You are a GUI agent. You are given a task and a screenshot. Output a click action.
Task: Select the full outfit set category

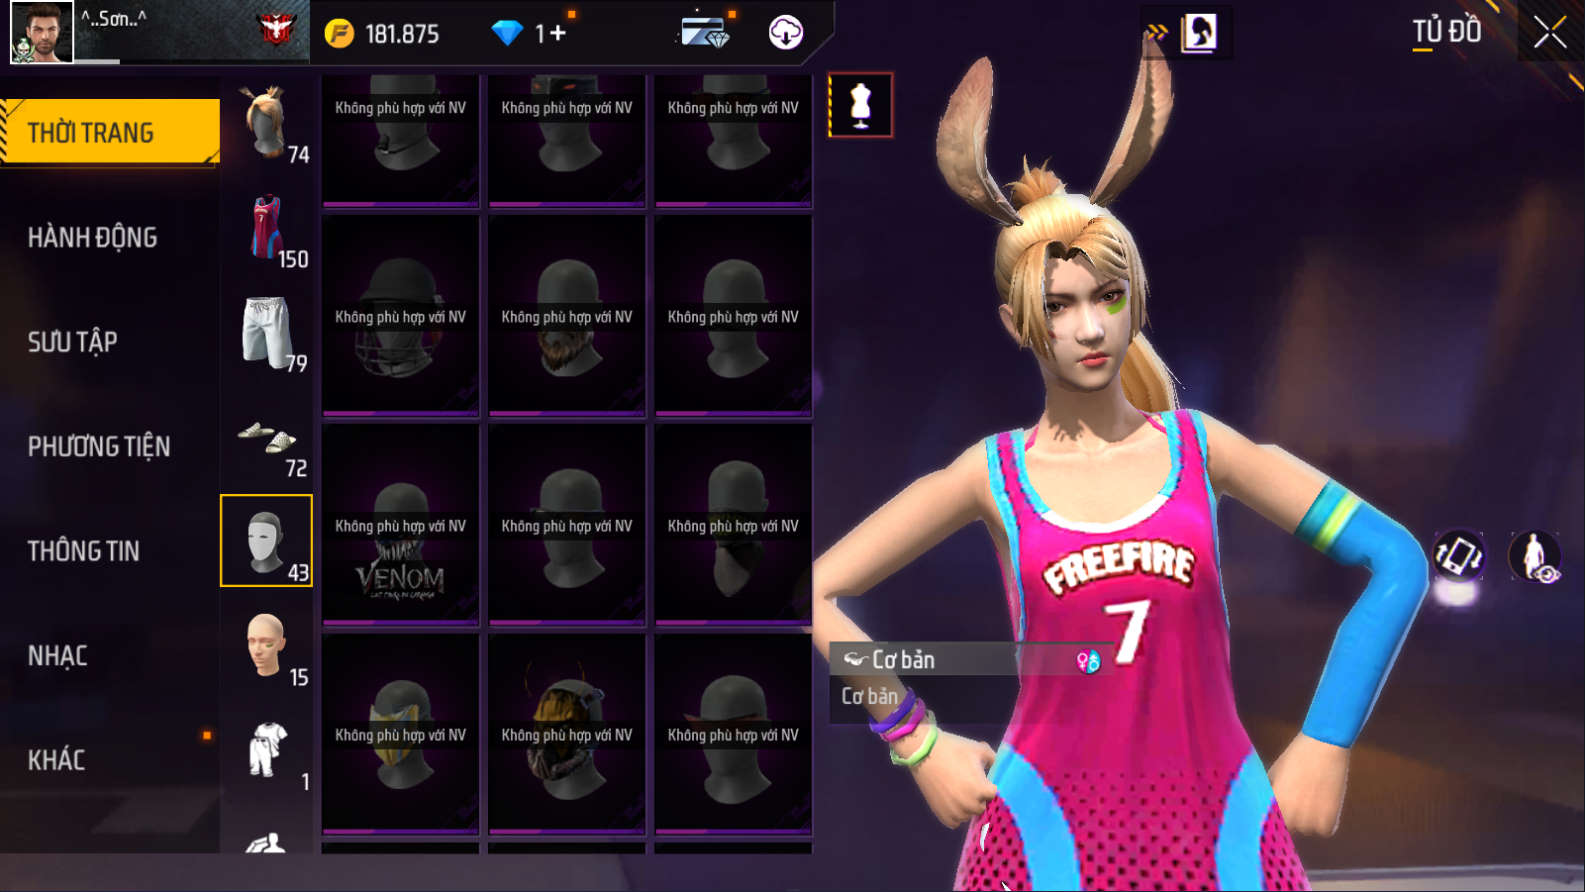[267, 751]
